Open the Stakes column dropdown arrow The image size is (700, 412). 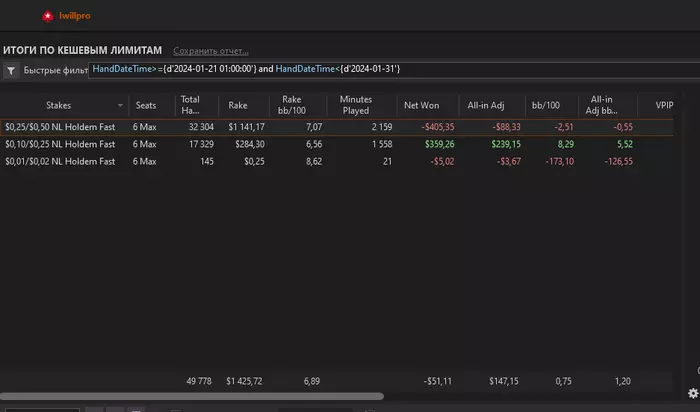pos(121,105)
